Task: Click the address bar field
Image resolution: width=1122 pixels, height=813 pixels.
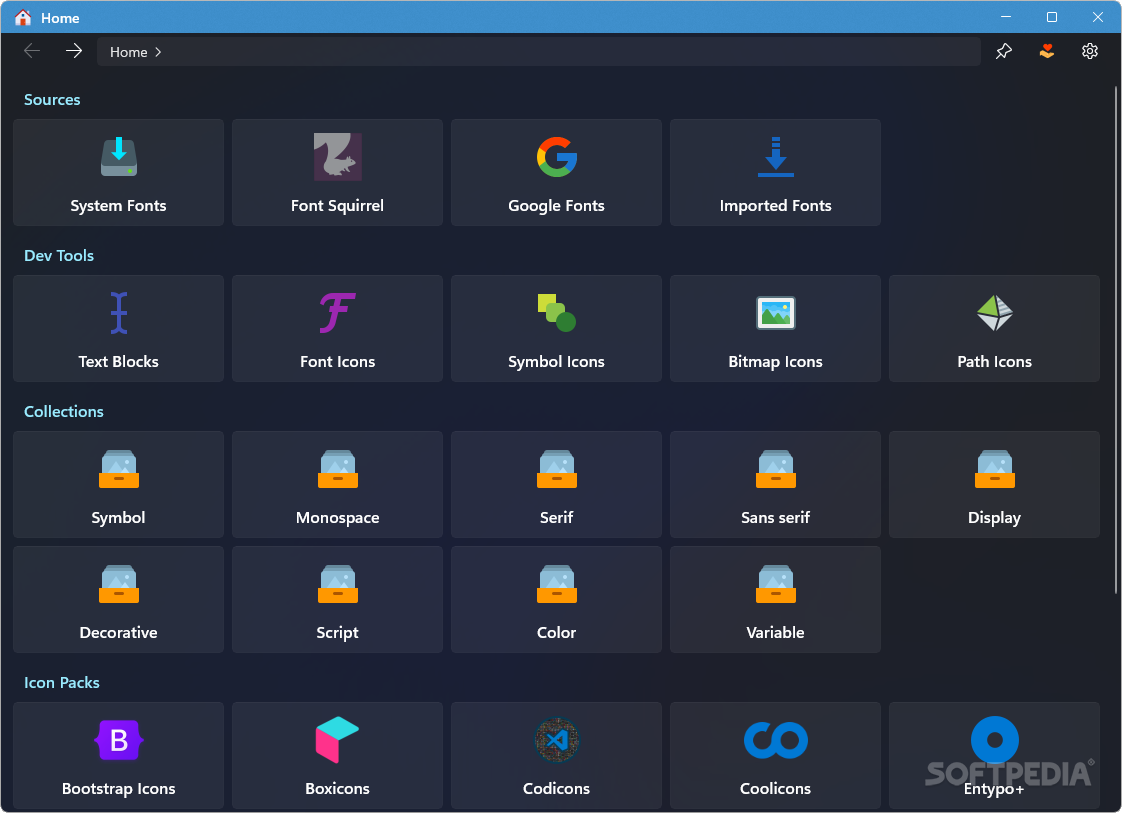Action: coord(539,52)
